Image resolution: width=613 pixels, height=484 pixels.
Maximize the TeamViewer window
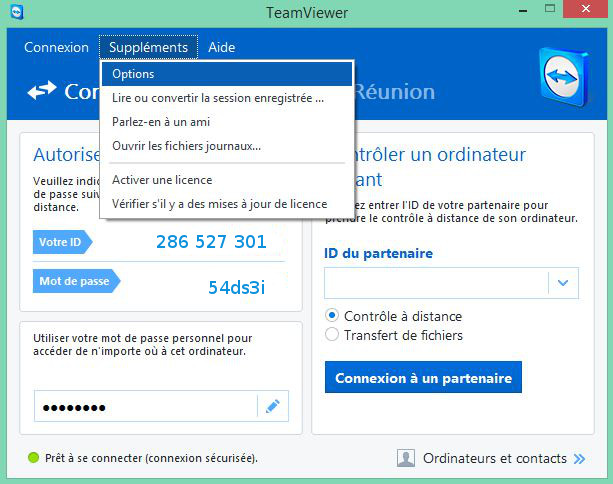(x=550, y=9)
